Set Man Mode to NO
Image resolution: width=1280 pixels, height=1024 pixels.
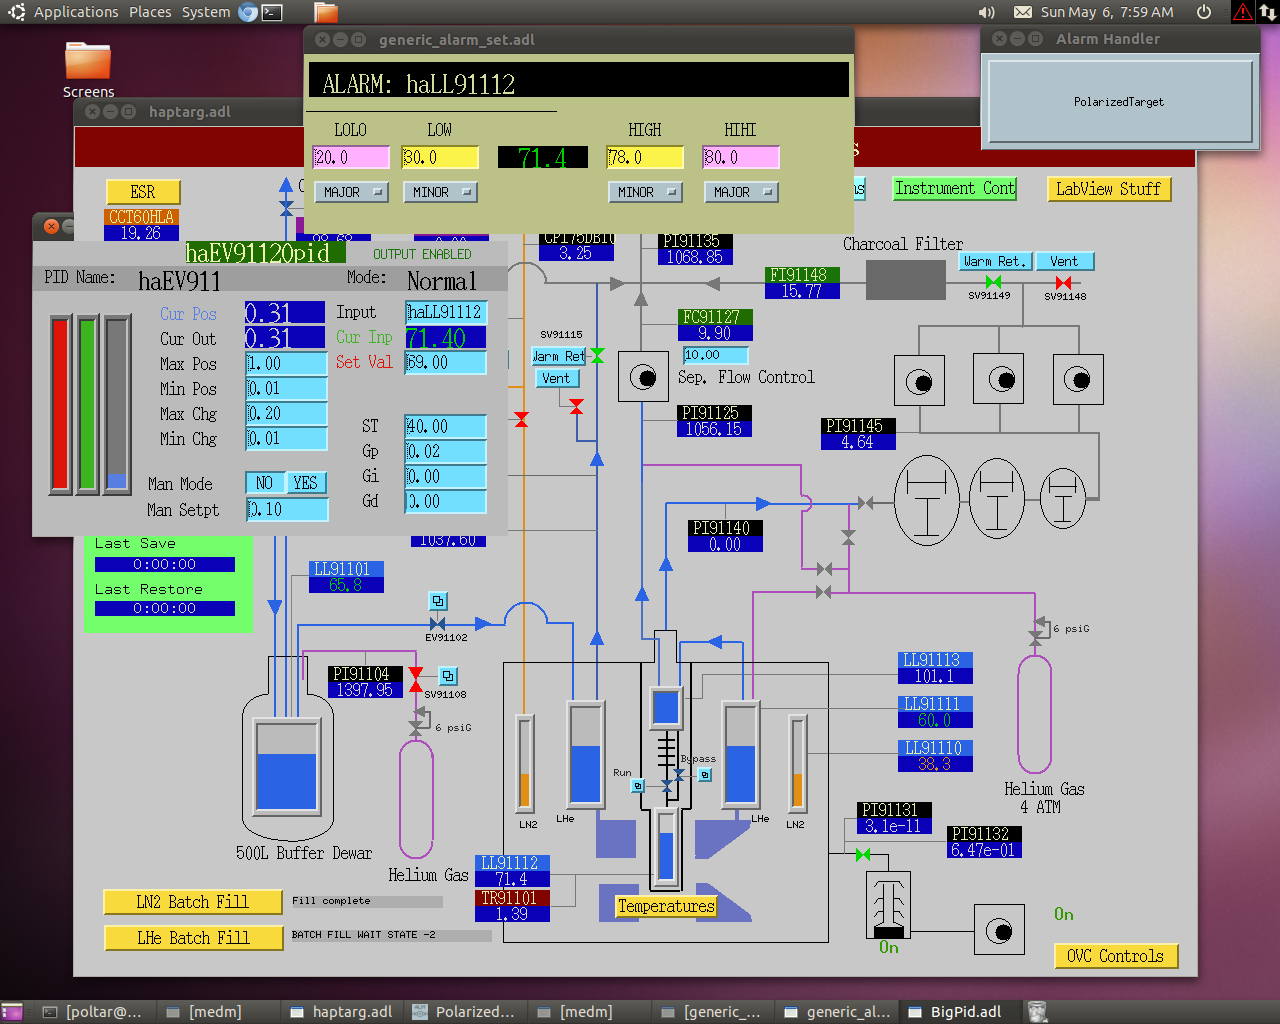point(265,483)
